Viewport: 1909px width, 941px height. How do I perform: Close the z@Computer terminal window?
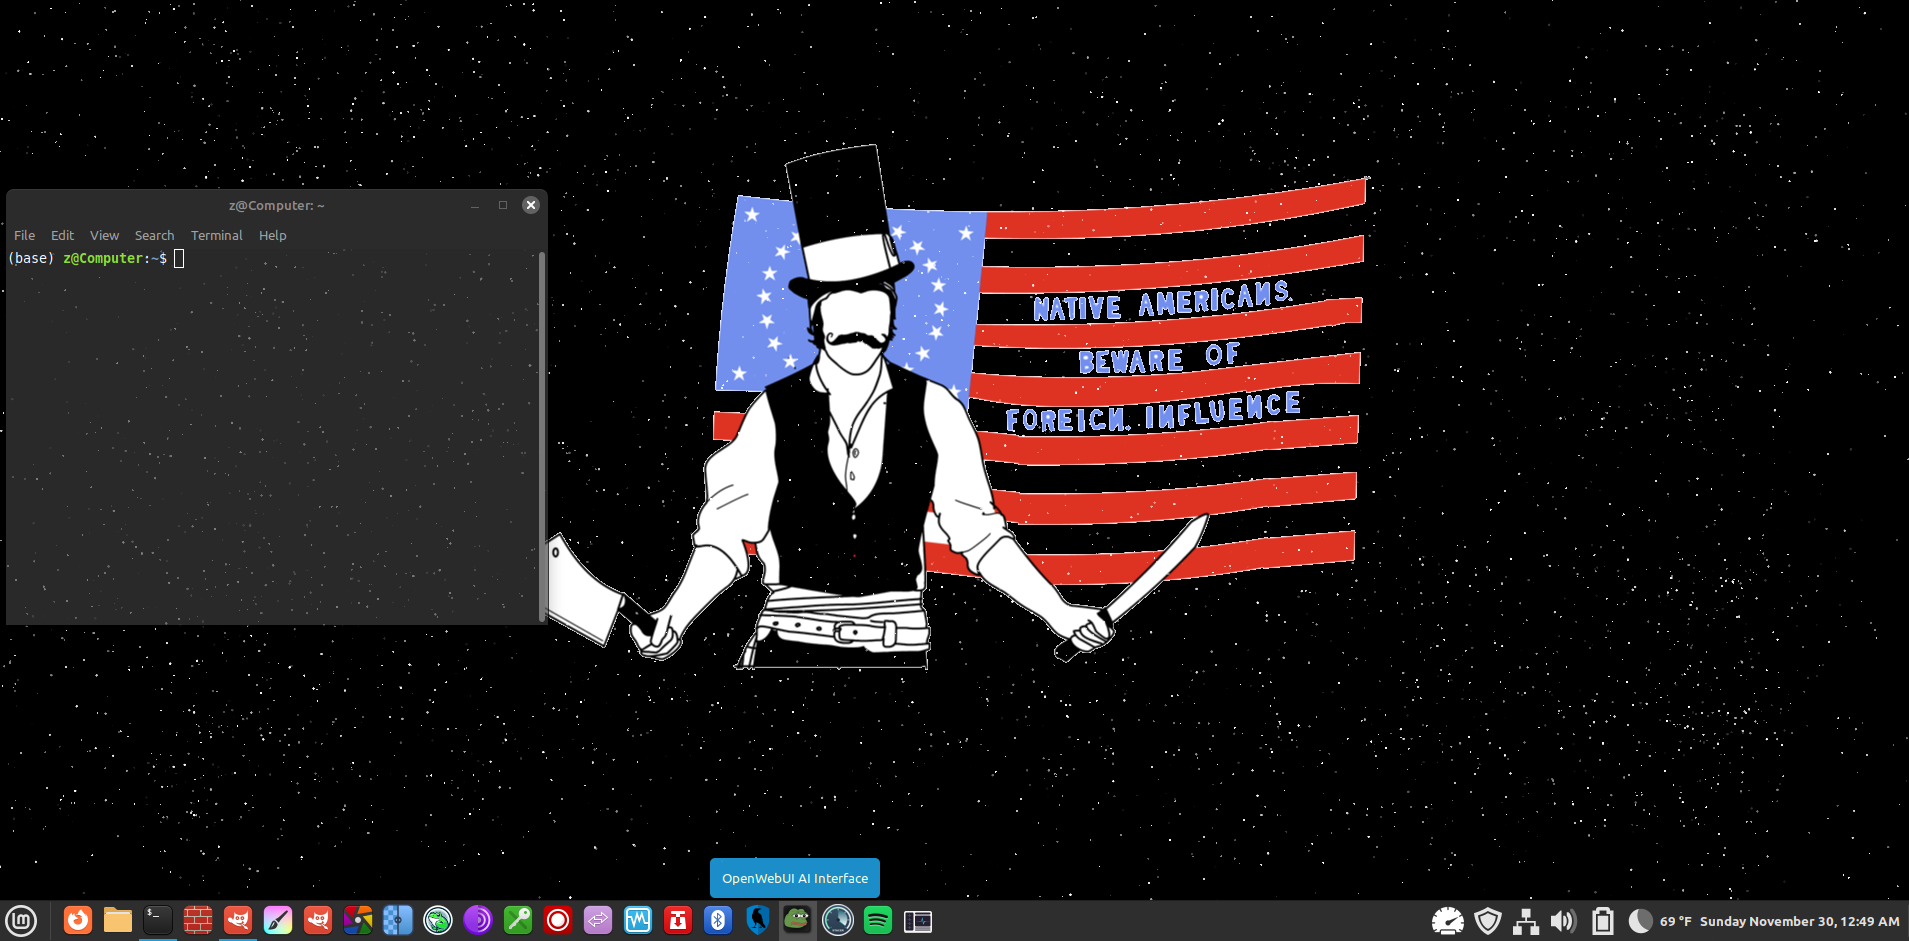[x=531, y=205]
